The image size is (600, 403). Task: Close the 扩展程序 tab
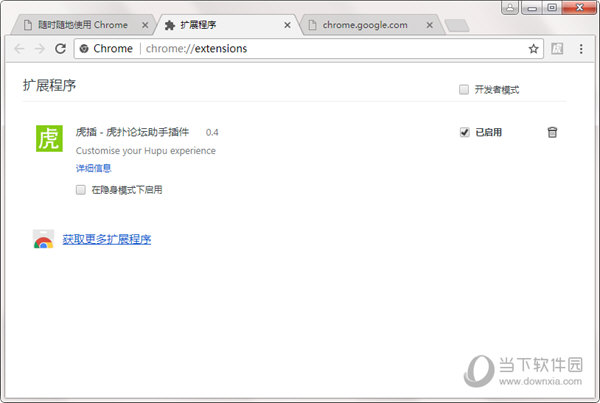tap(287, 25)
